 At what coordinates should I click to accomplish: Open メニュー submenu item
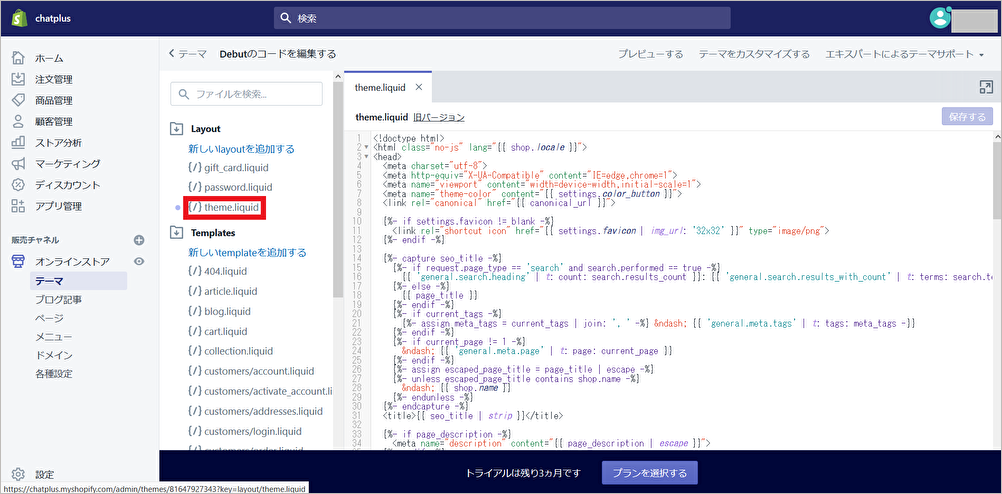(x=54, y=337)
